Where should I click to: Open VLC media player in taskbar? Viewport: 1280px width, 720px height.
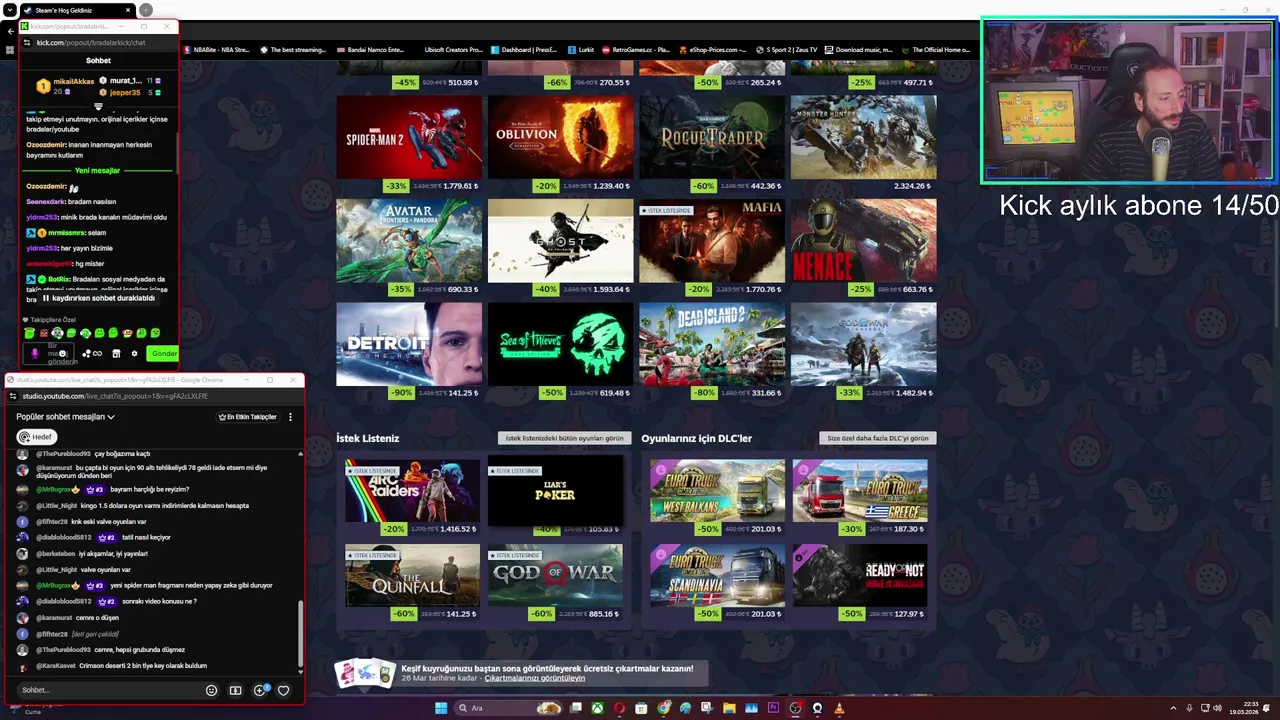point(839,708)
